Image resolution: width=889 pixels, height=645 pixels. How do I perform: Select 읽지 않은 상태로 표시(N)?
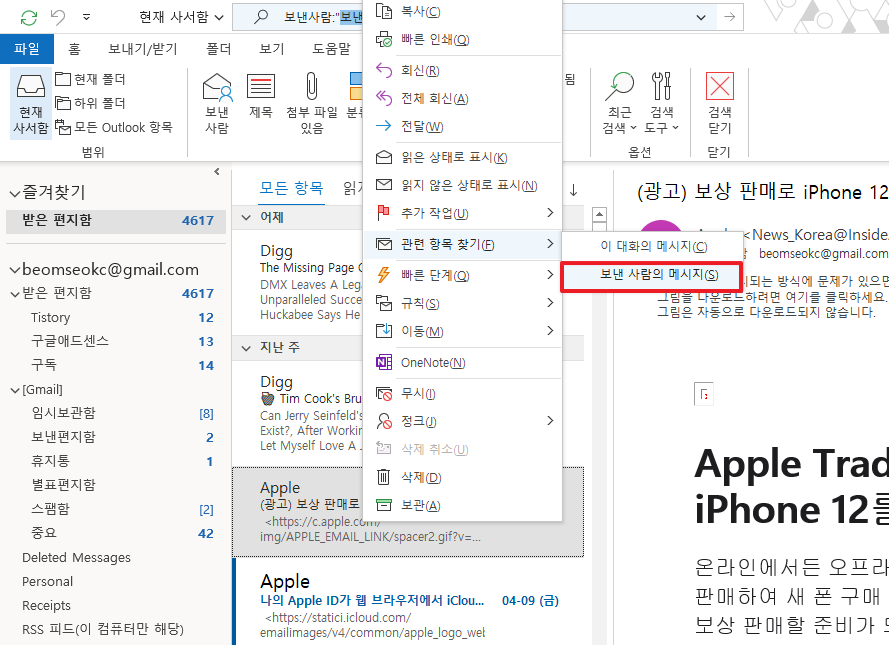(463, 185)
